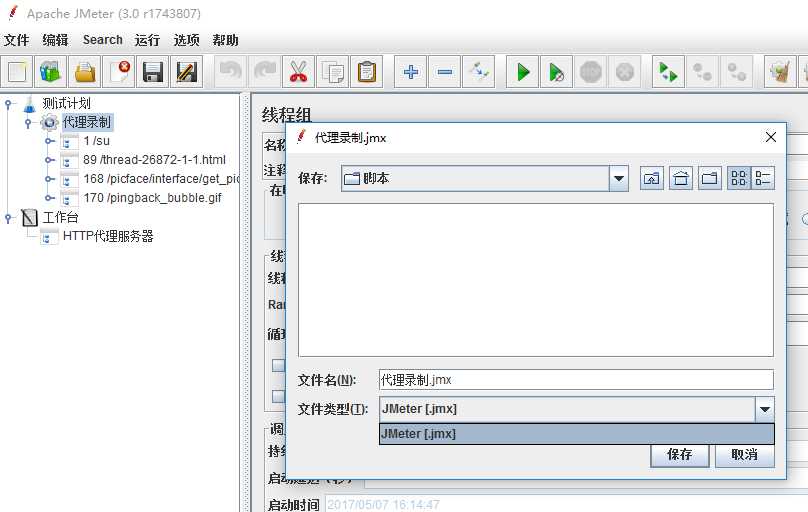808x512 pixels.
Task: Select 170 /pingback_bubble.gif in tree
Action: 153,198
